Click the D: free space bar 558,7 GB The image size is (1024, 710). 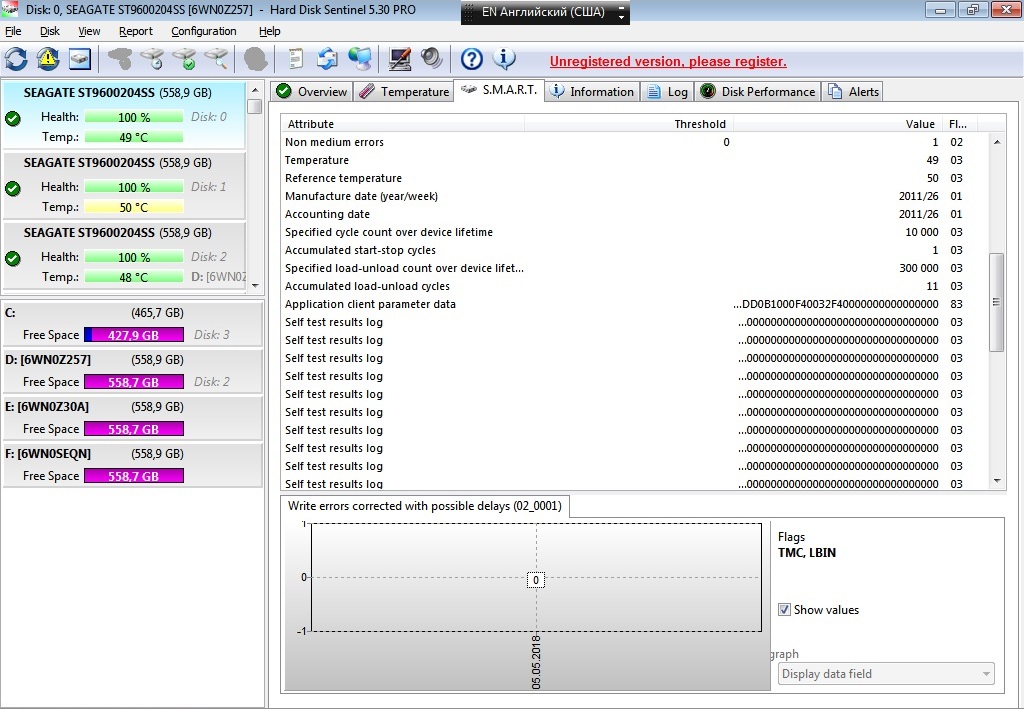click(134, 382)
